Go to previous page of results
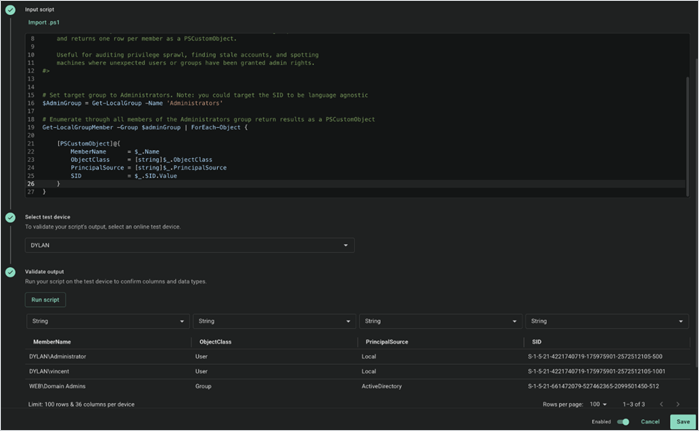This screenshot has height=431, width=699. click(x=662, y=404)
